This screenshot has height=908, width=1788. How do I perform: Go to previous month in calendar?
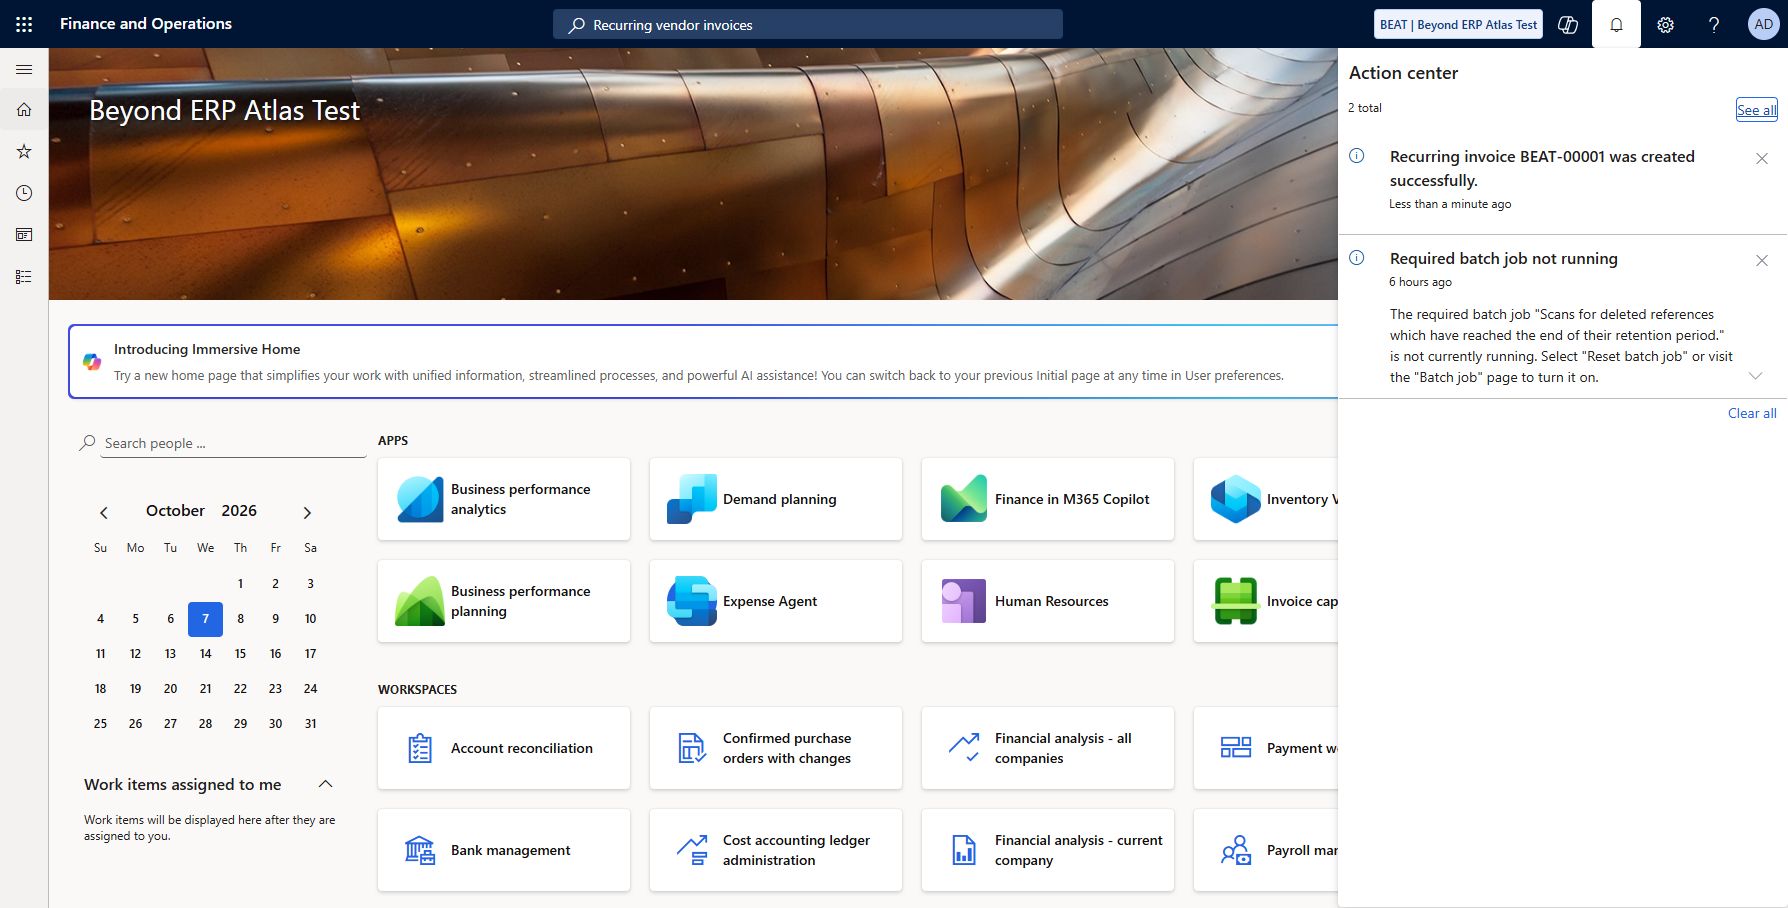(x=103, y=512)
